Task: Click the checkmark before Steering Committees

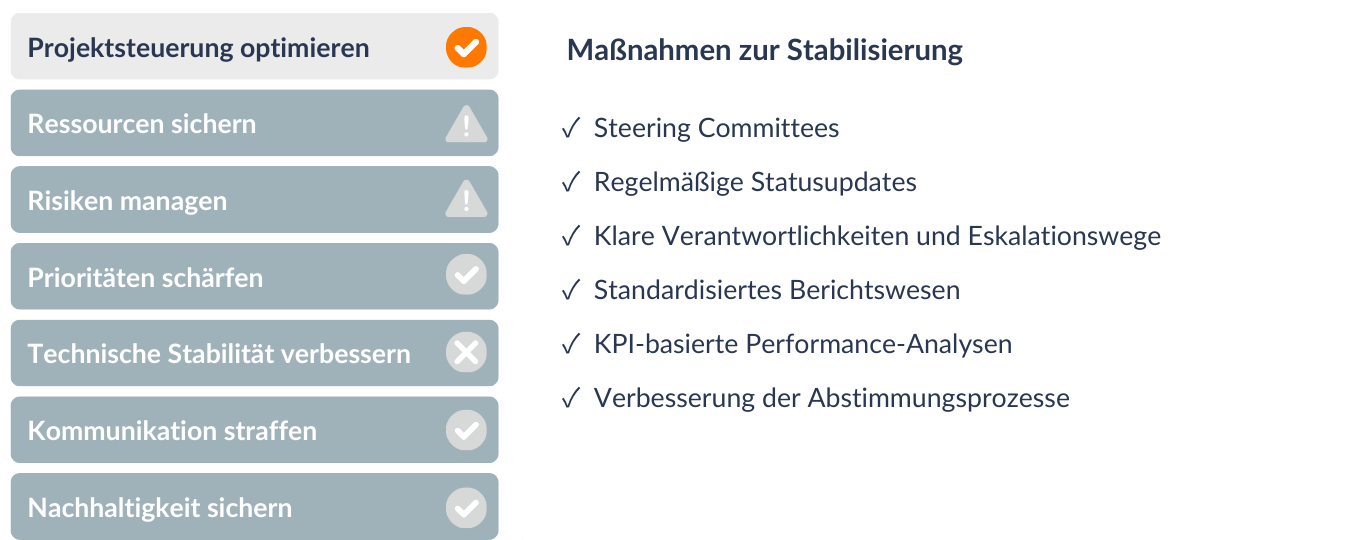Action: (571, 128)
